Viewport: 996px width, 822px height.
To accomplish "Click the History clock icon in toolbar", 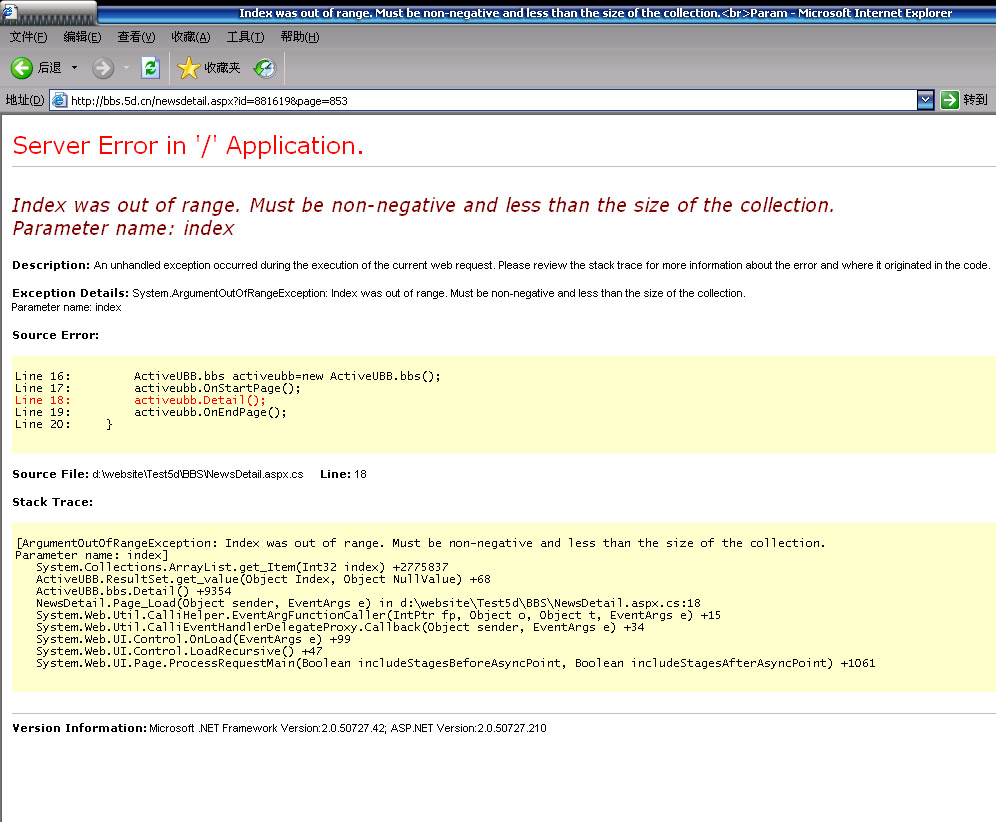I will (264, 68).
